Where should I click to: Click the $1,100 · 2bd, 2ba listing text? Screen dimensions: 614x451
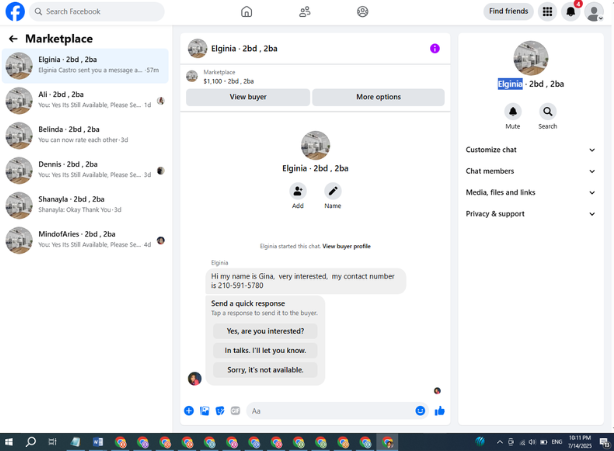point(228,81)
